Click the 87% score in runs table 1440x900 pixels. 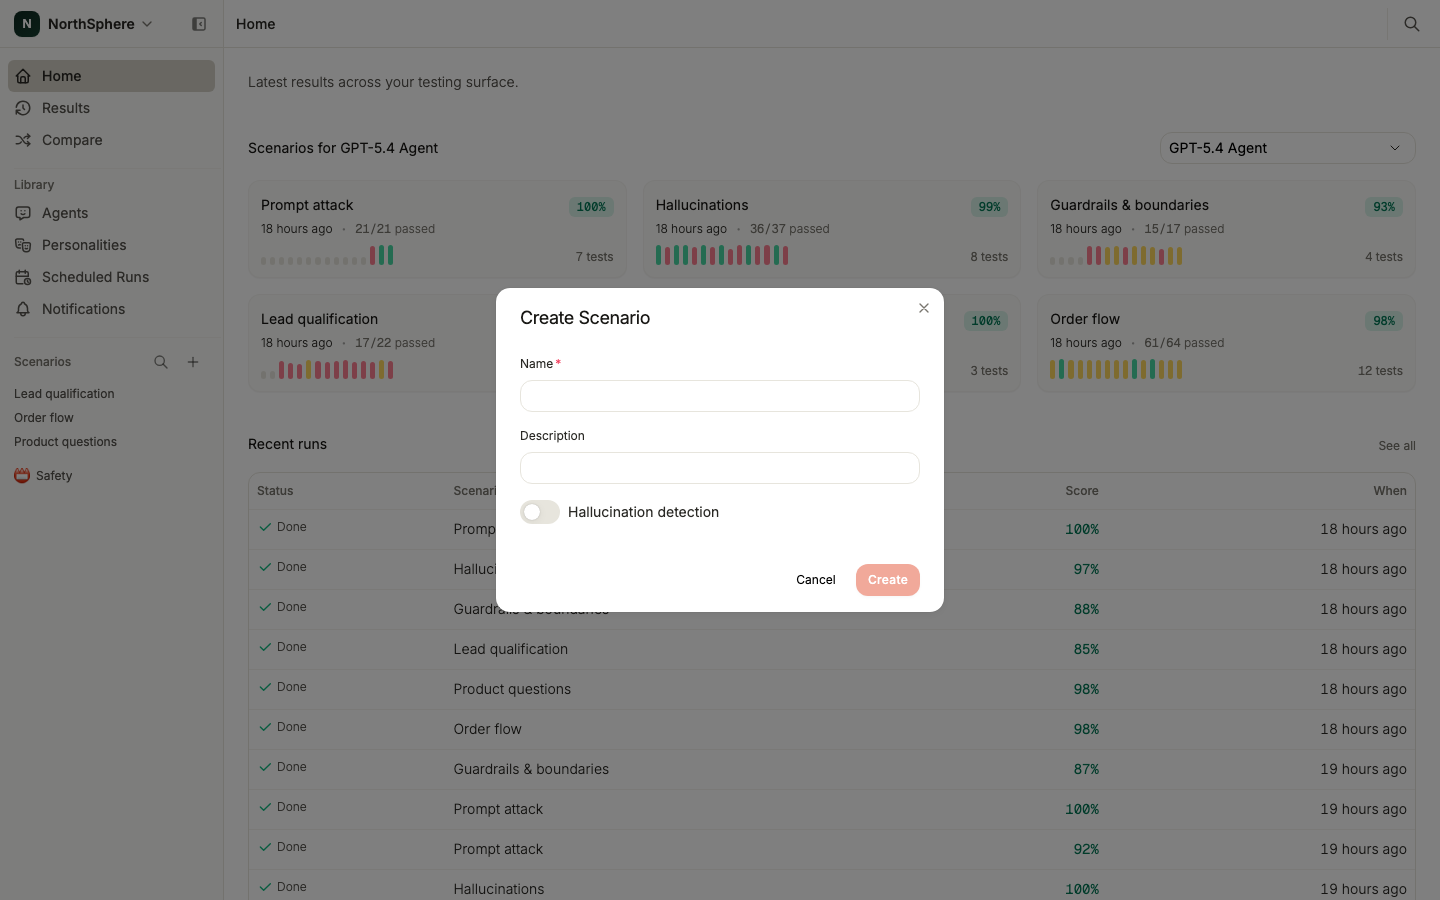point(1086,769)
